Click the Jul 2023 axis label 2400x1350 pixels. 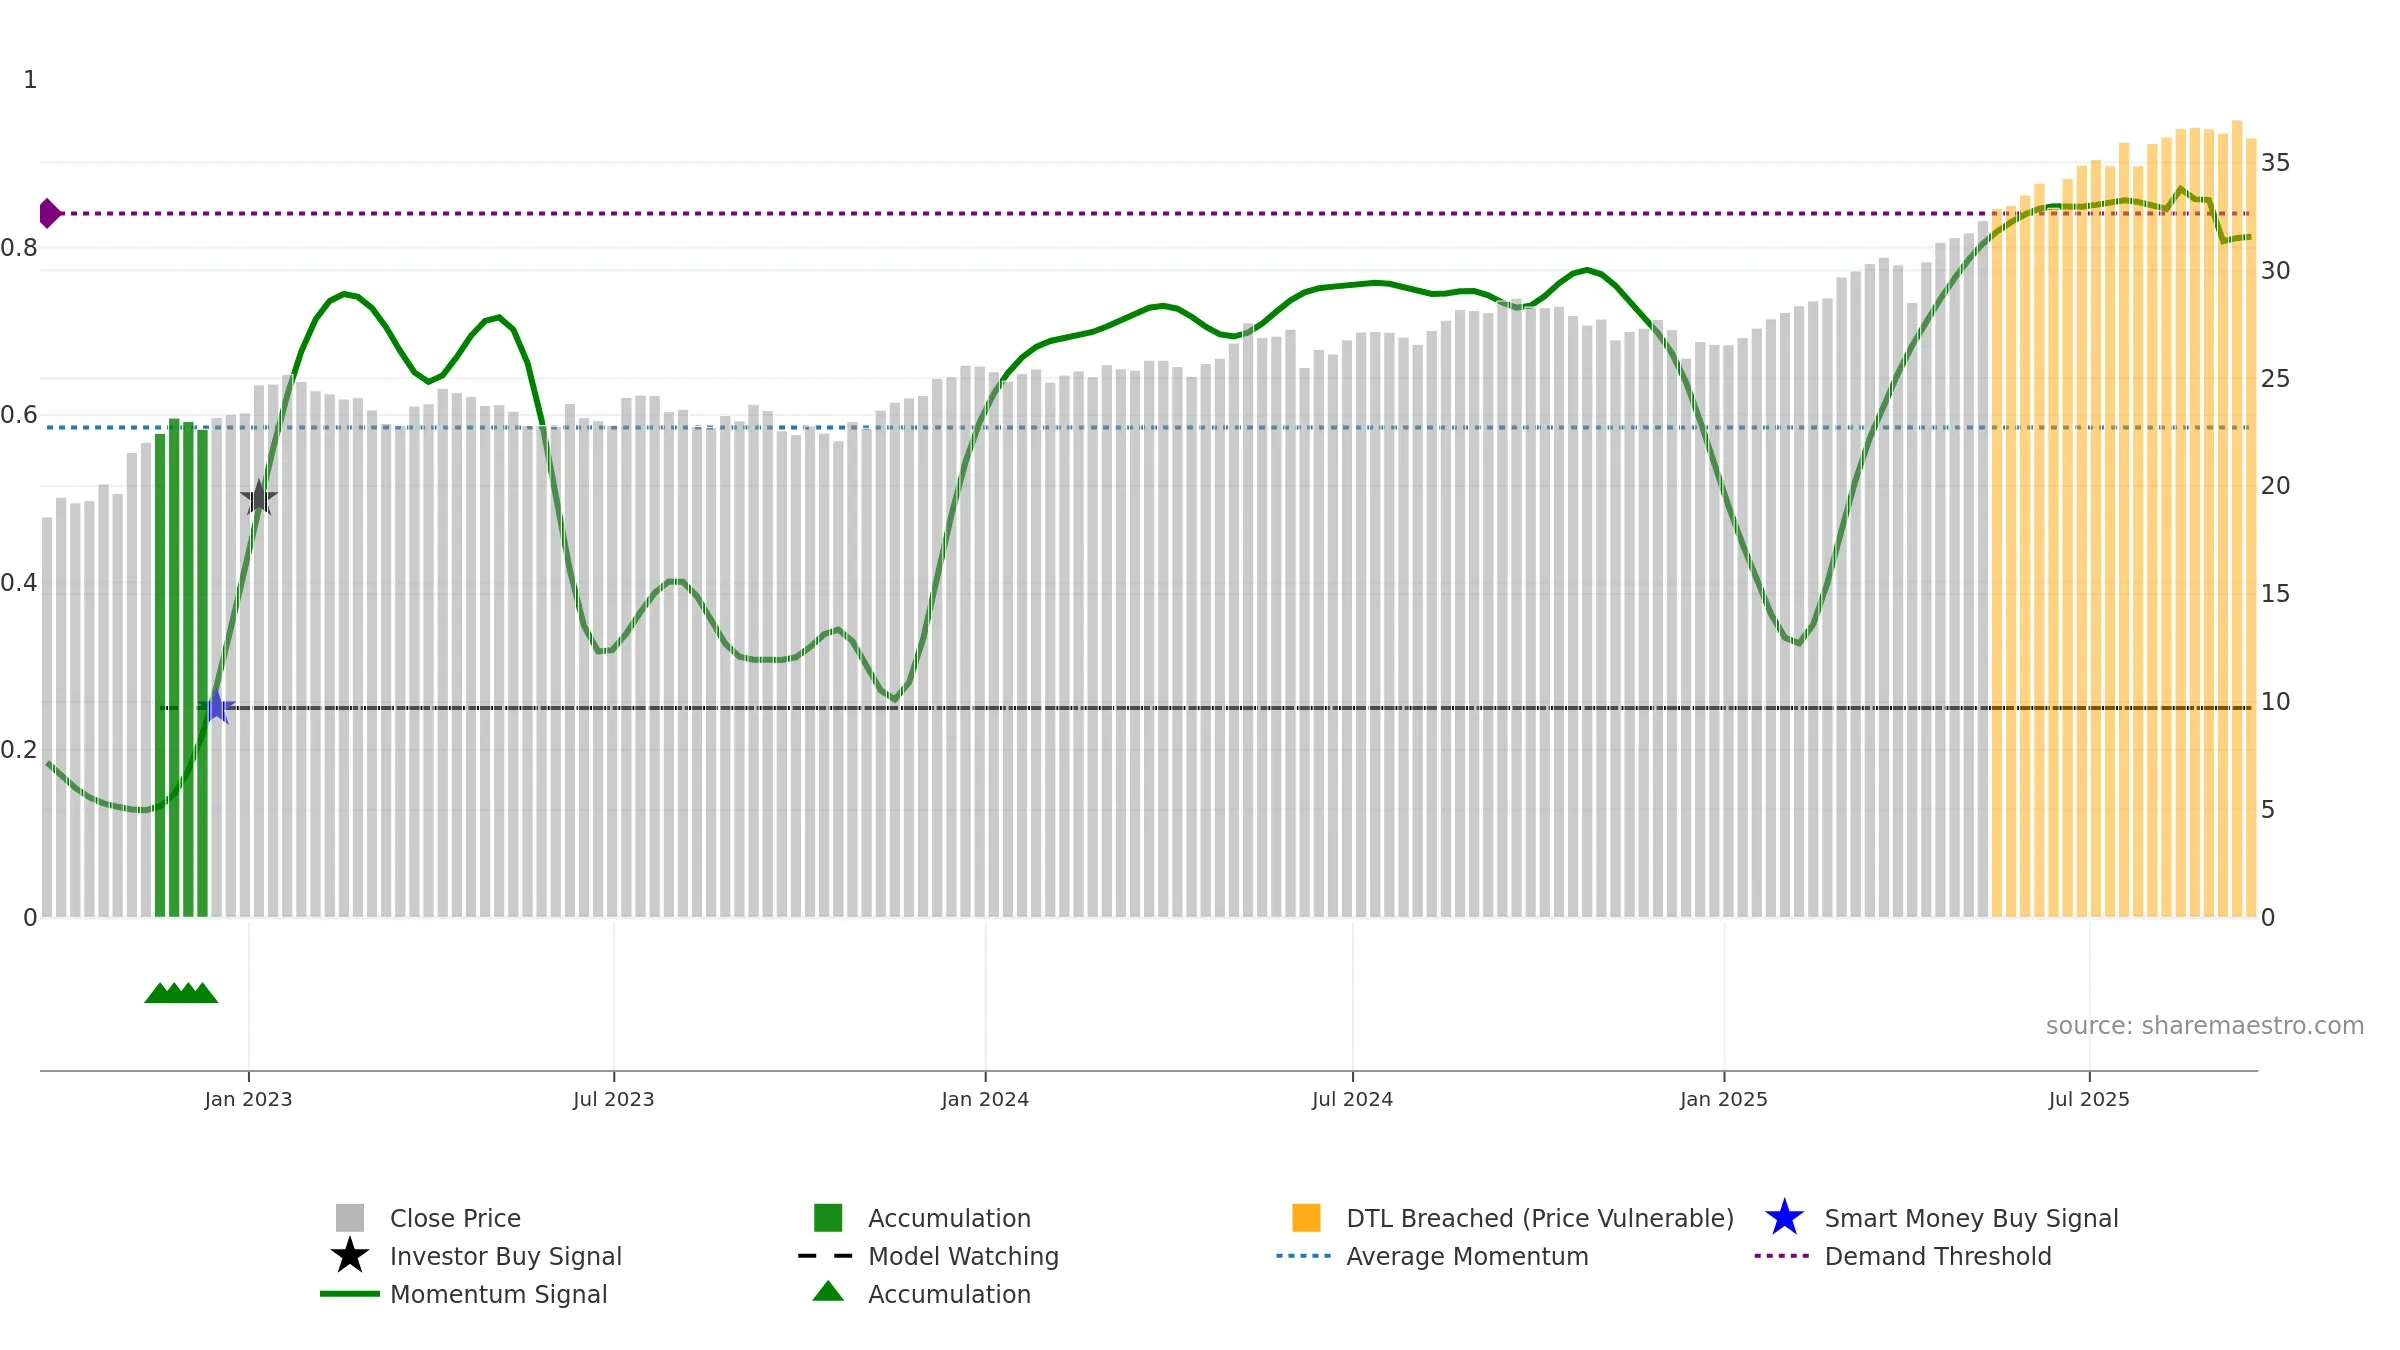(613, 1099)
